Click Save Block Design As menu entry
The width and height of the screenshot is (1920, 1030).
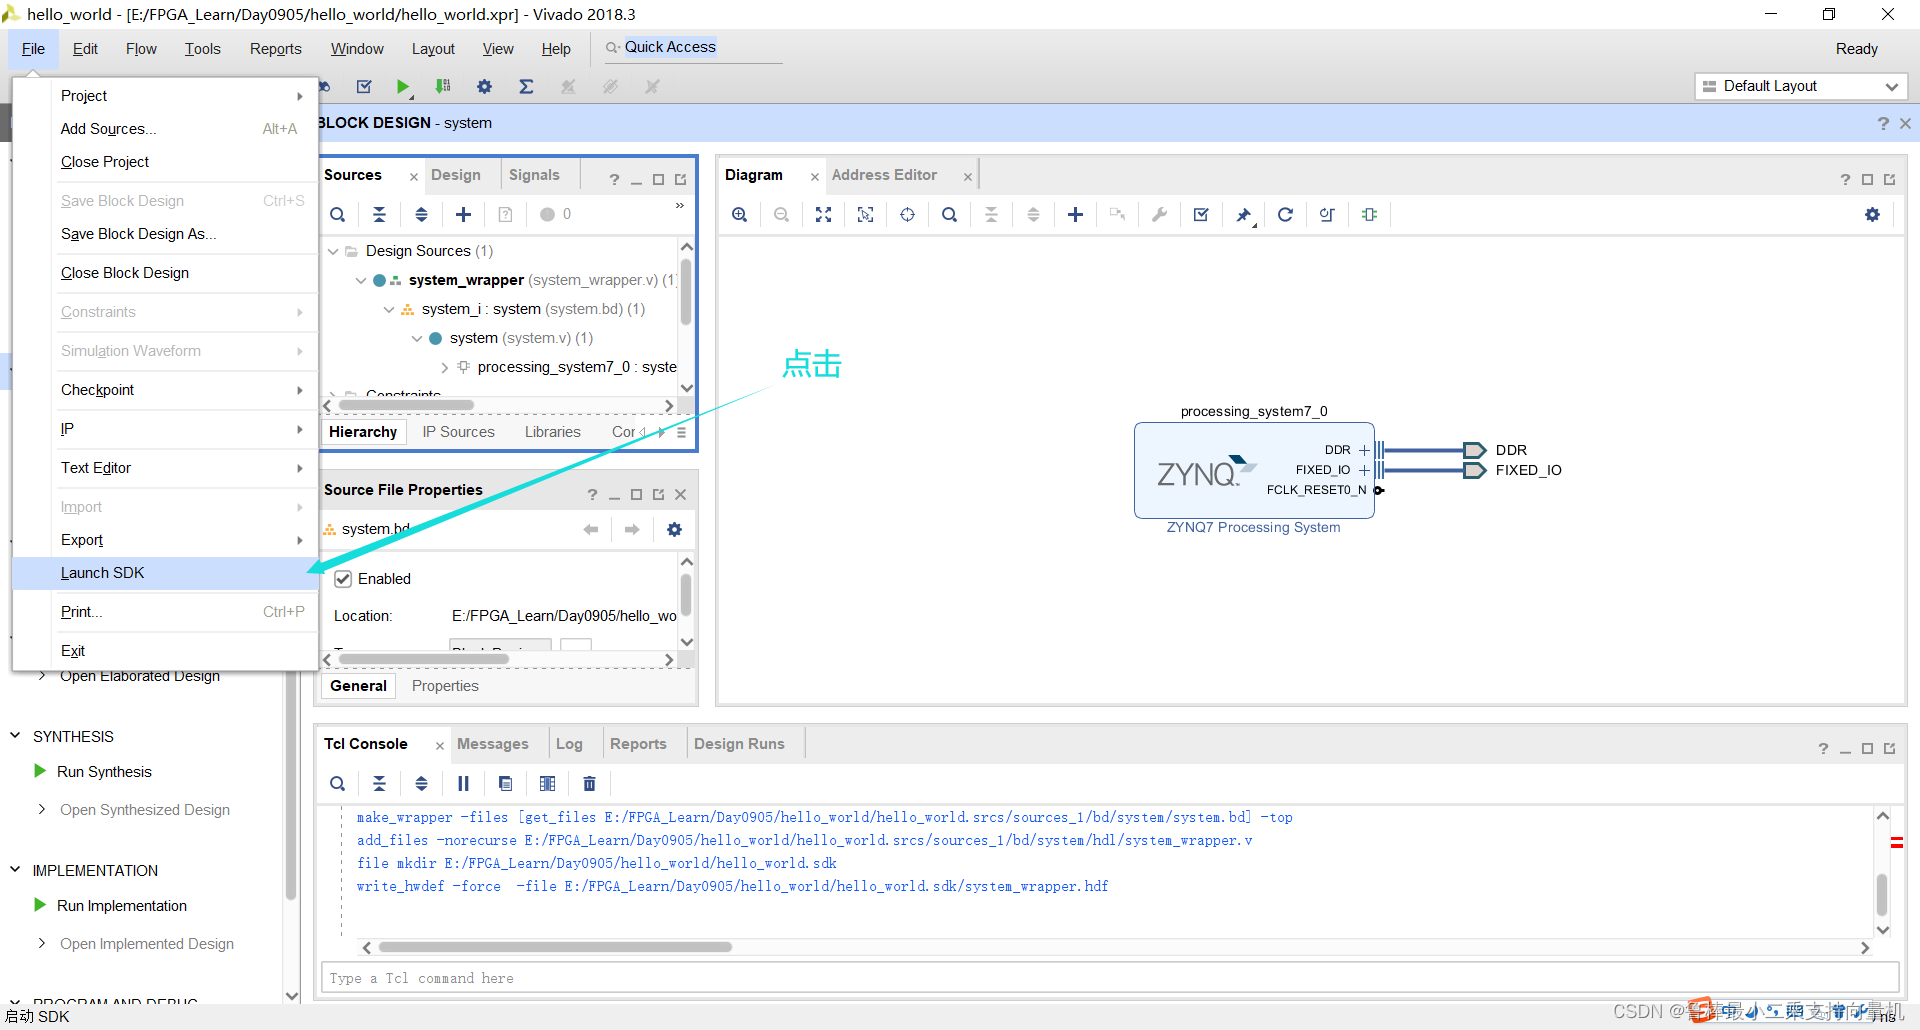point(166,234)
